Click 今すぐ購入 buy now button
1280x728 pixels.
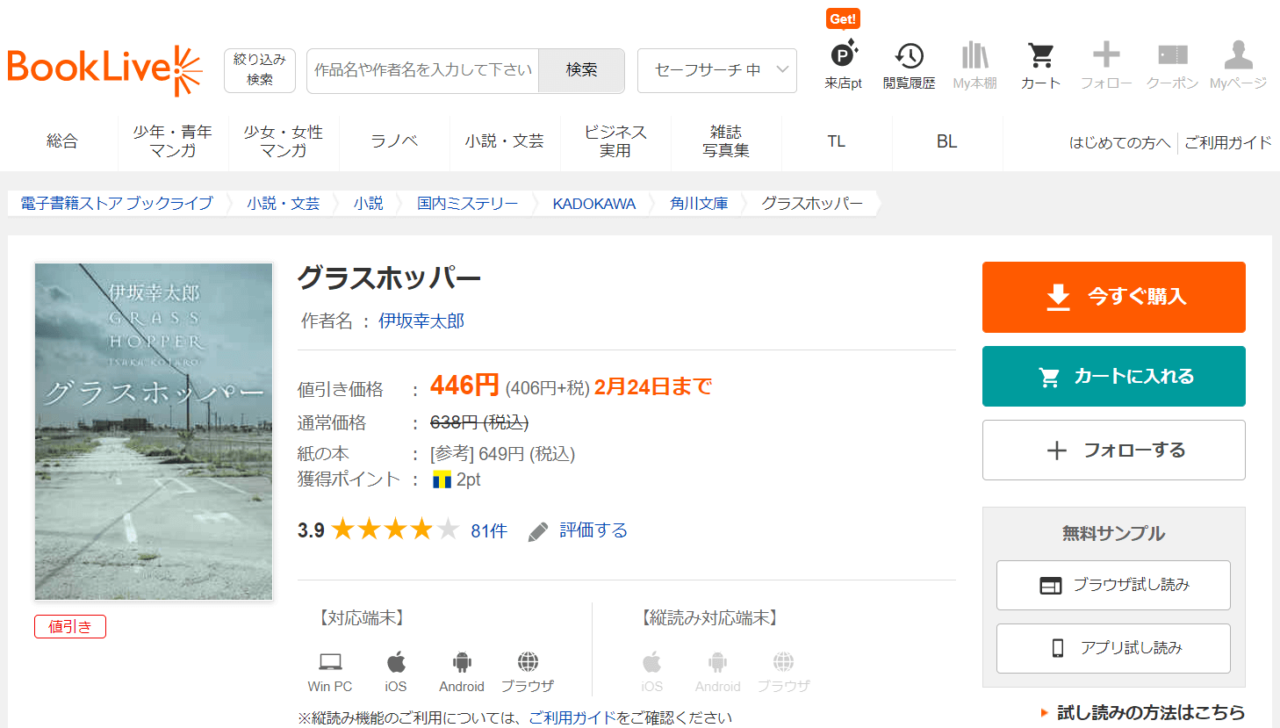pyautogui.click(x=1114, y=297)
